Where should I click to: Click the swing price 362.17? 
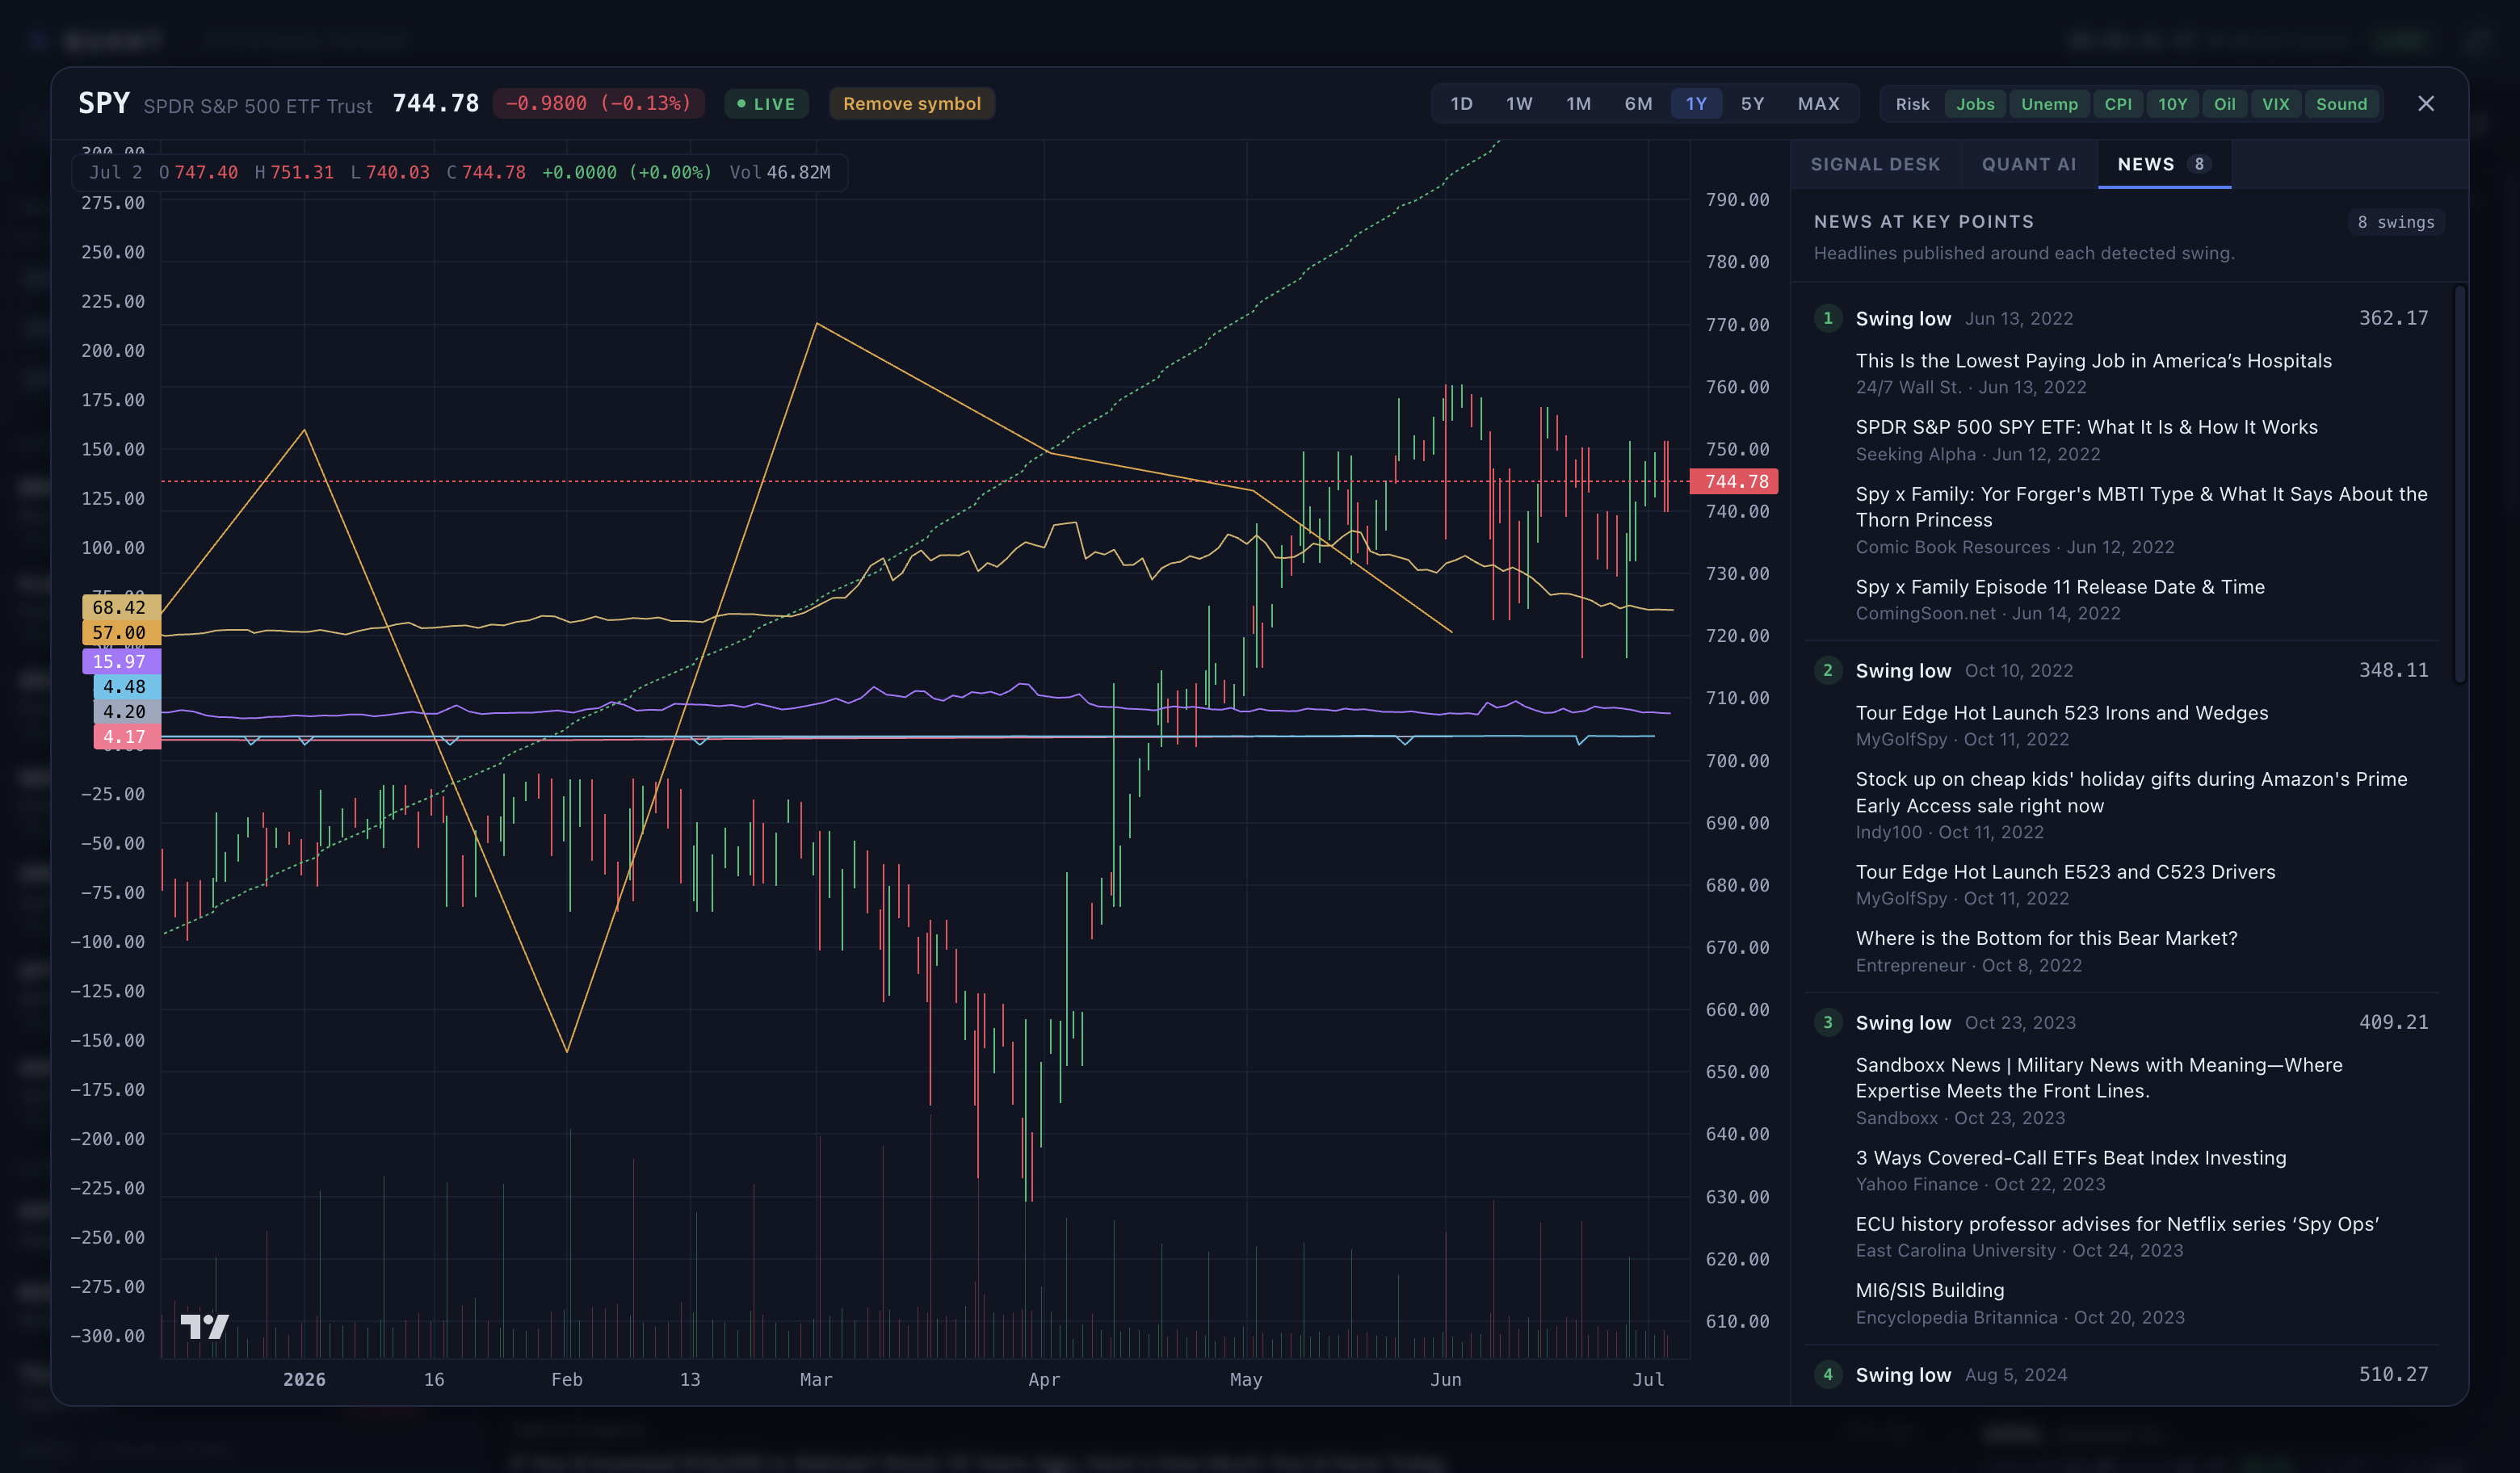2393,318
